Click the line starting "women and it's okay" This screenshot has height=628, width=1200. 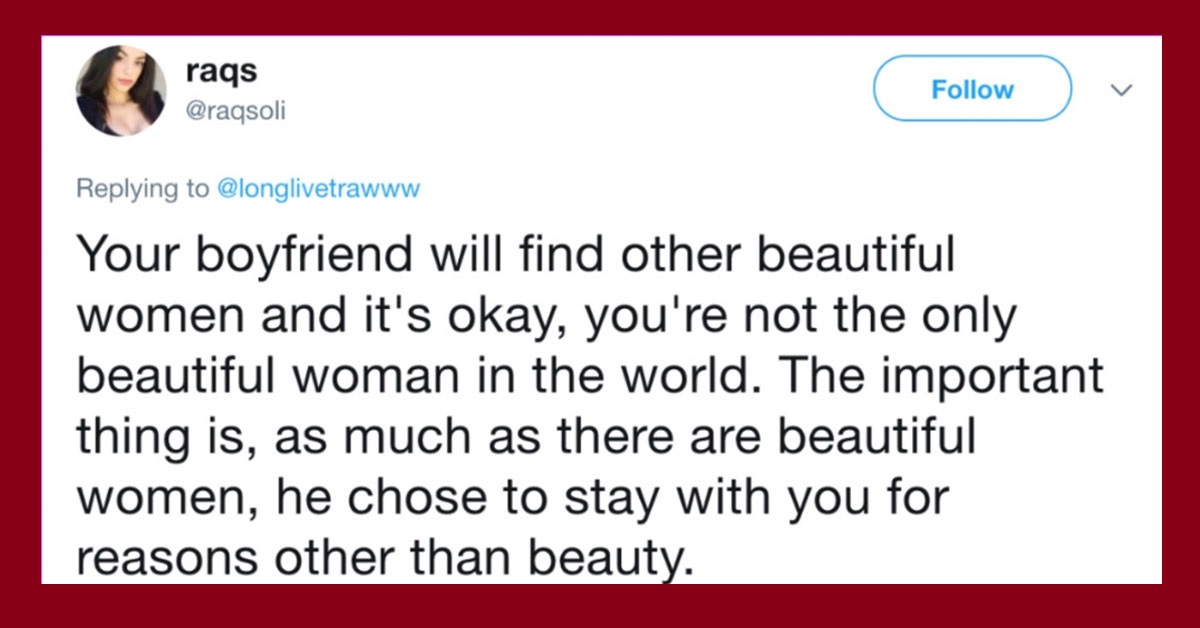[x=546, y=317]
